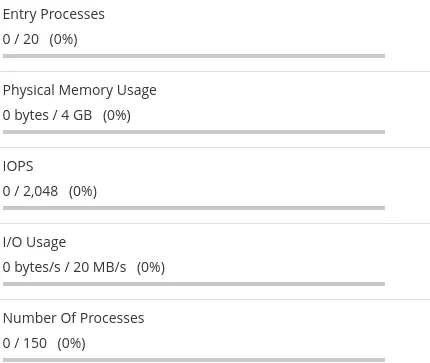The width and height of the screenshot is (430, 363).
Task: Select the IOPS progress bar
Action: (194, 208)
